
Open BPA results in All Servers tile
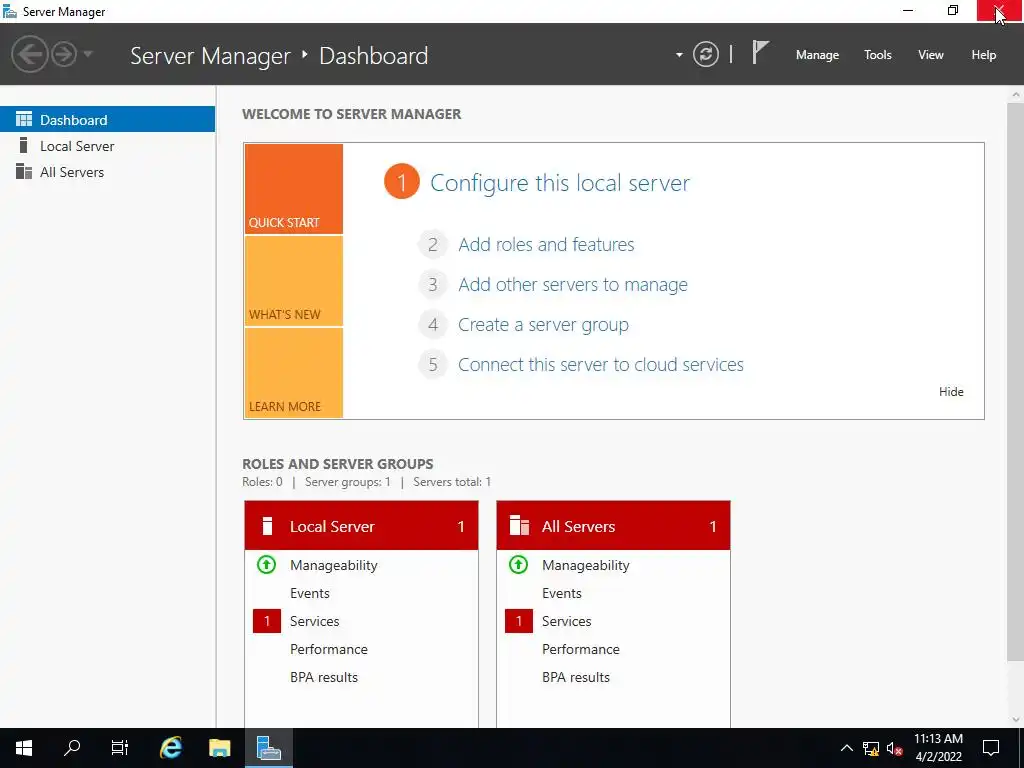(576, 677)
